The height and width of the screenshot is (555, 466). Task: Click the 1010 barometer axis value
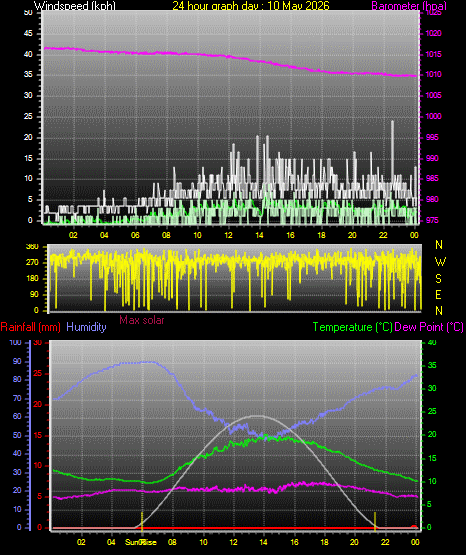(433, 74)
